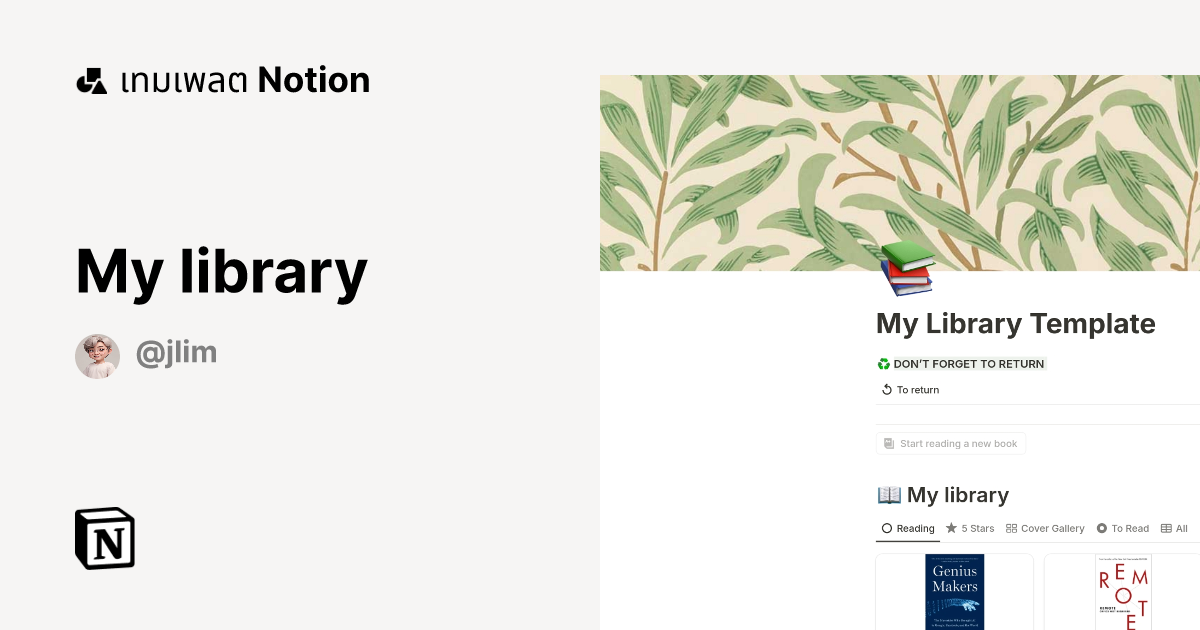Click the table icon next to the All view
This screenshot has width=1200, height=630.
click(1166, 528)
